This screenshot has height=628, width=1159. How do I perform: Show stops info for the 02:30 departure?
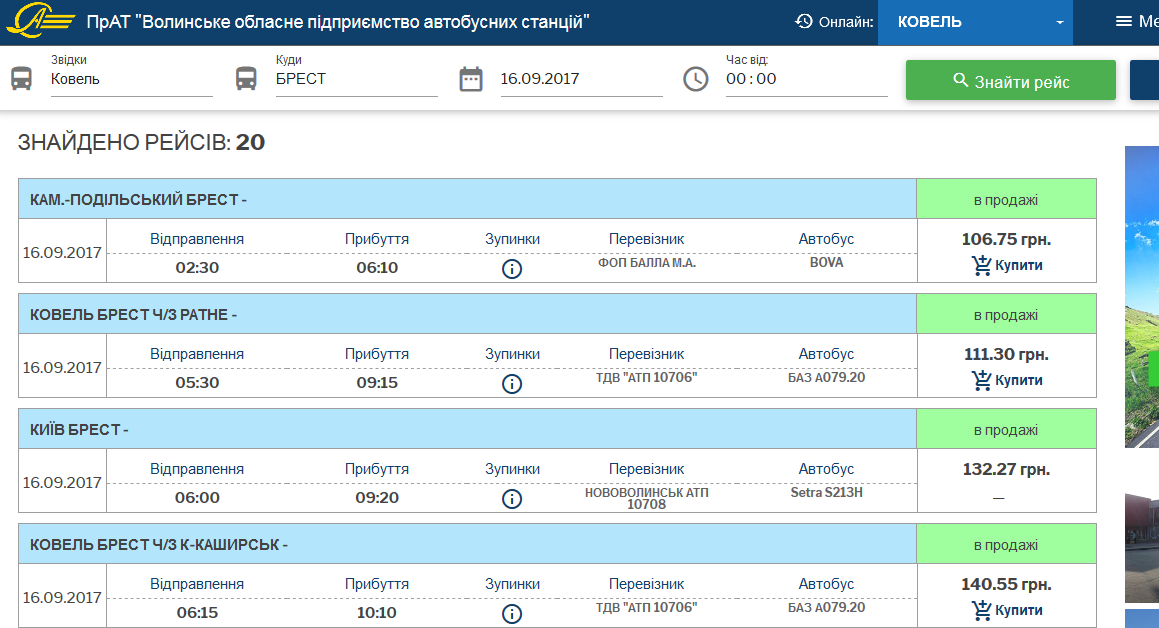(512, 269)
